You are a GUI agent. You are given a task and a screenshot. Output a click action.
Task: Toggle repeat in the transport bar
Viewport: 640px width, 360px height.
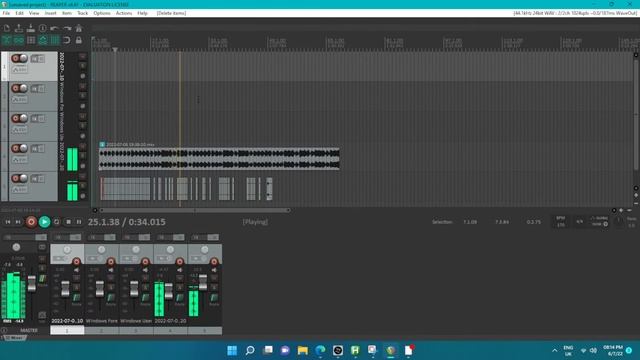[x=57, y=222]
